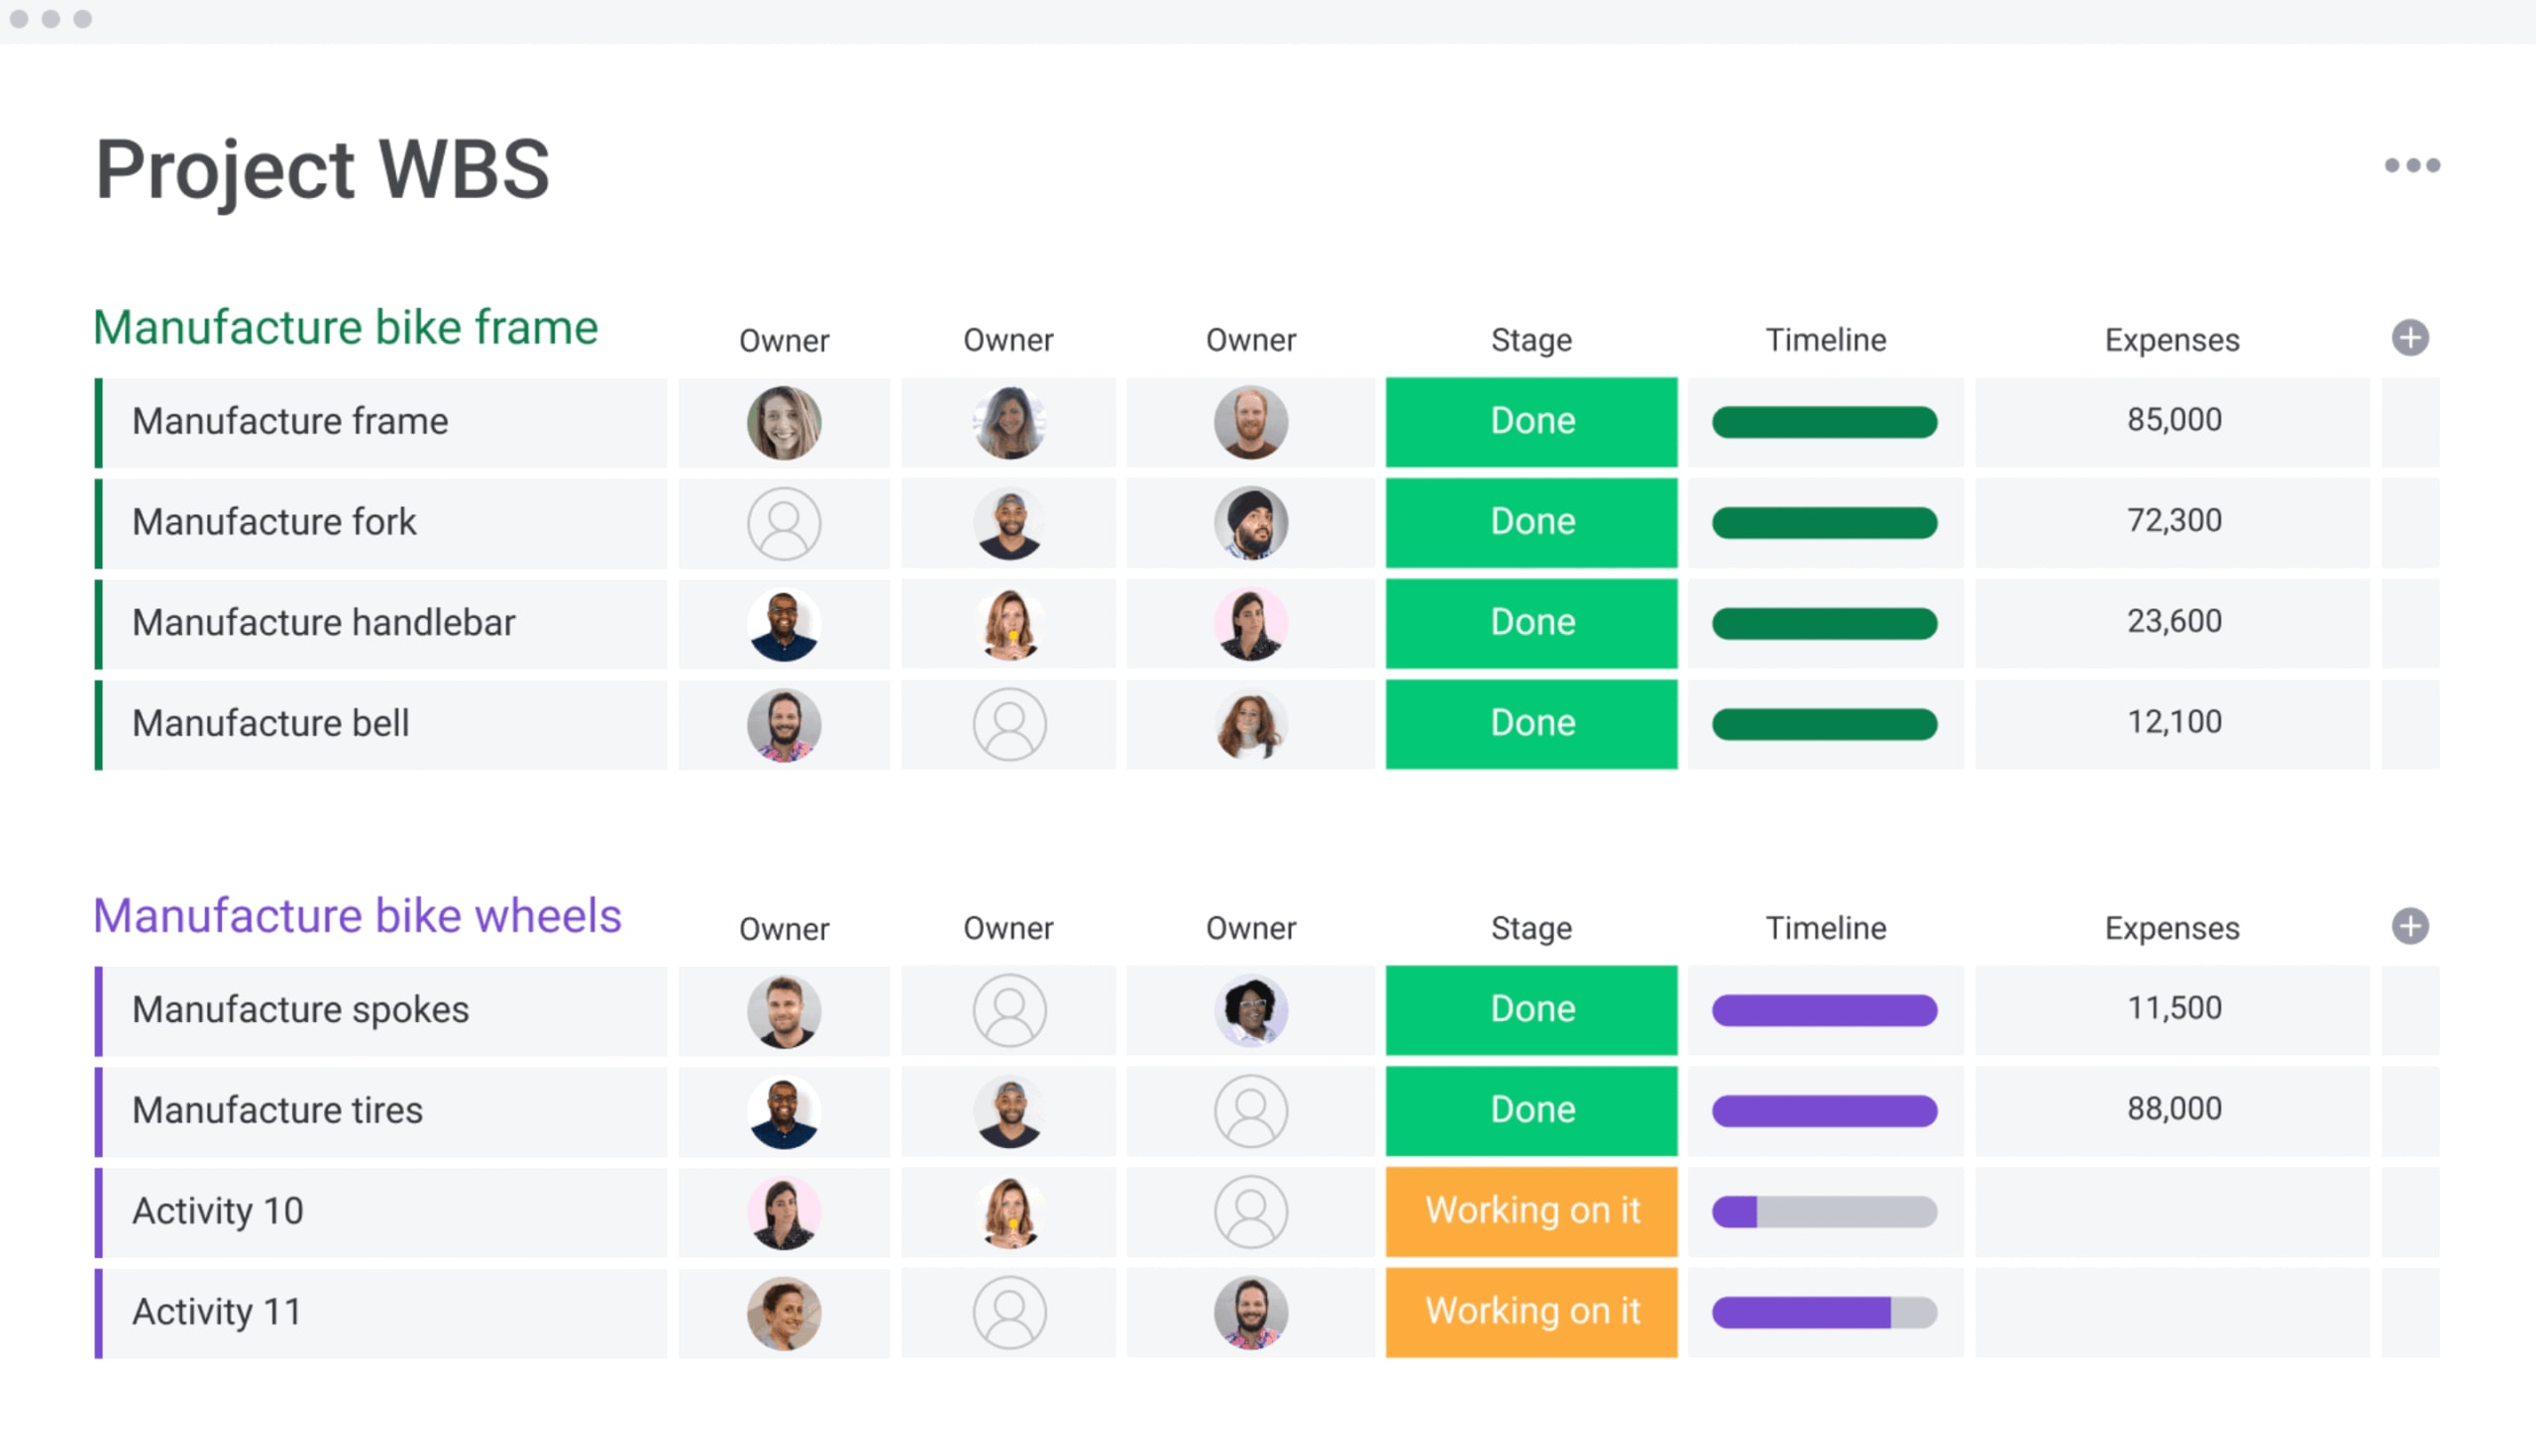Click the Expenses column header
2536x1456 pixels.
tap(2170, 340)
